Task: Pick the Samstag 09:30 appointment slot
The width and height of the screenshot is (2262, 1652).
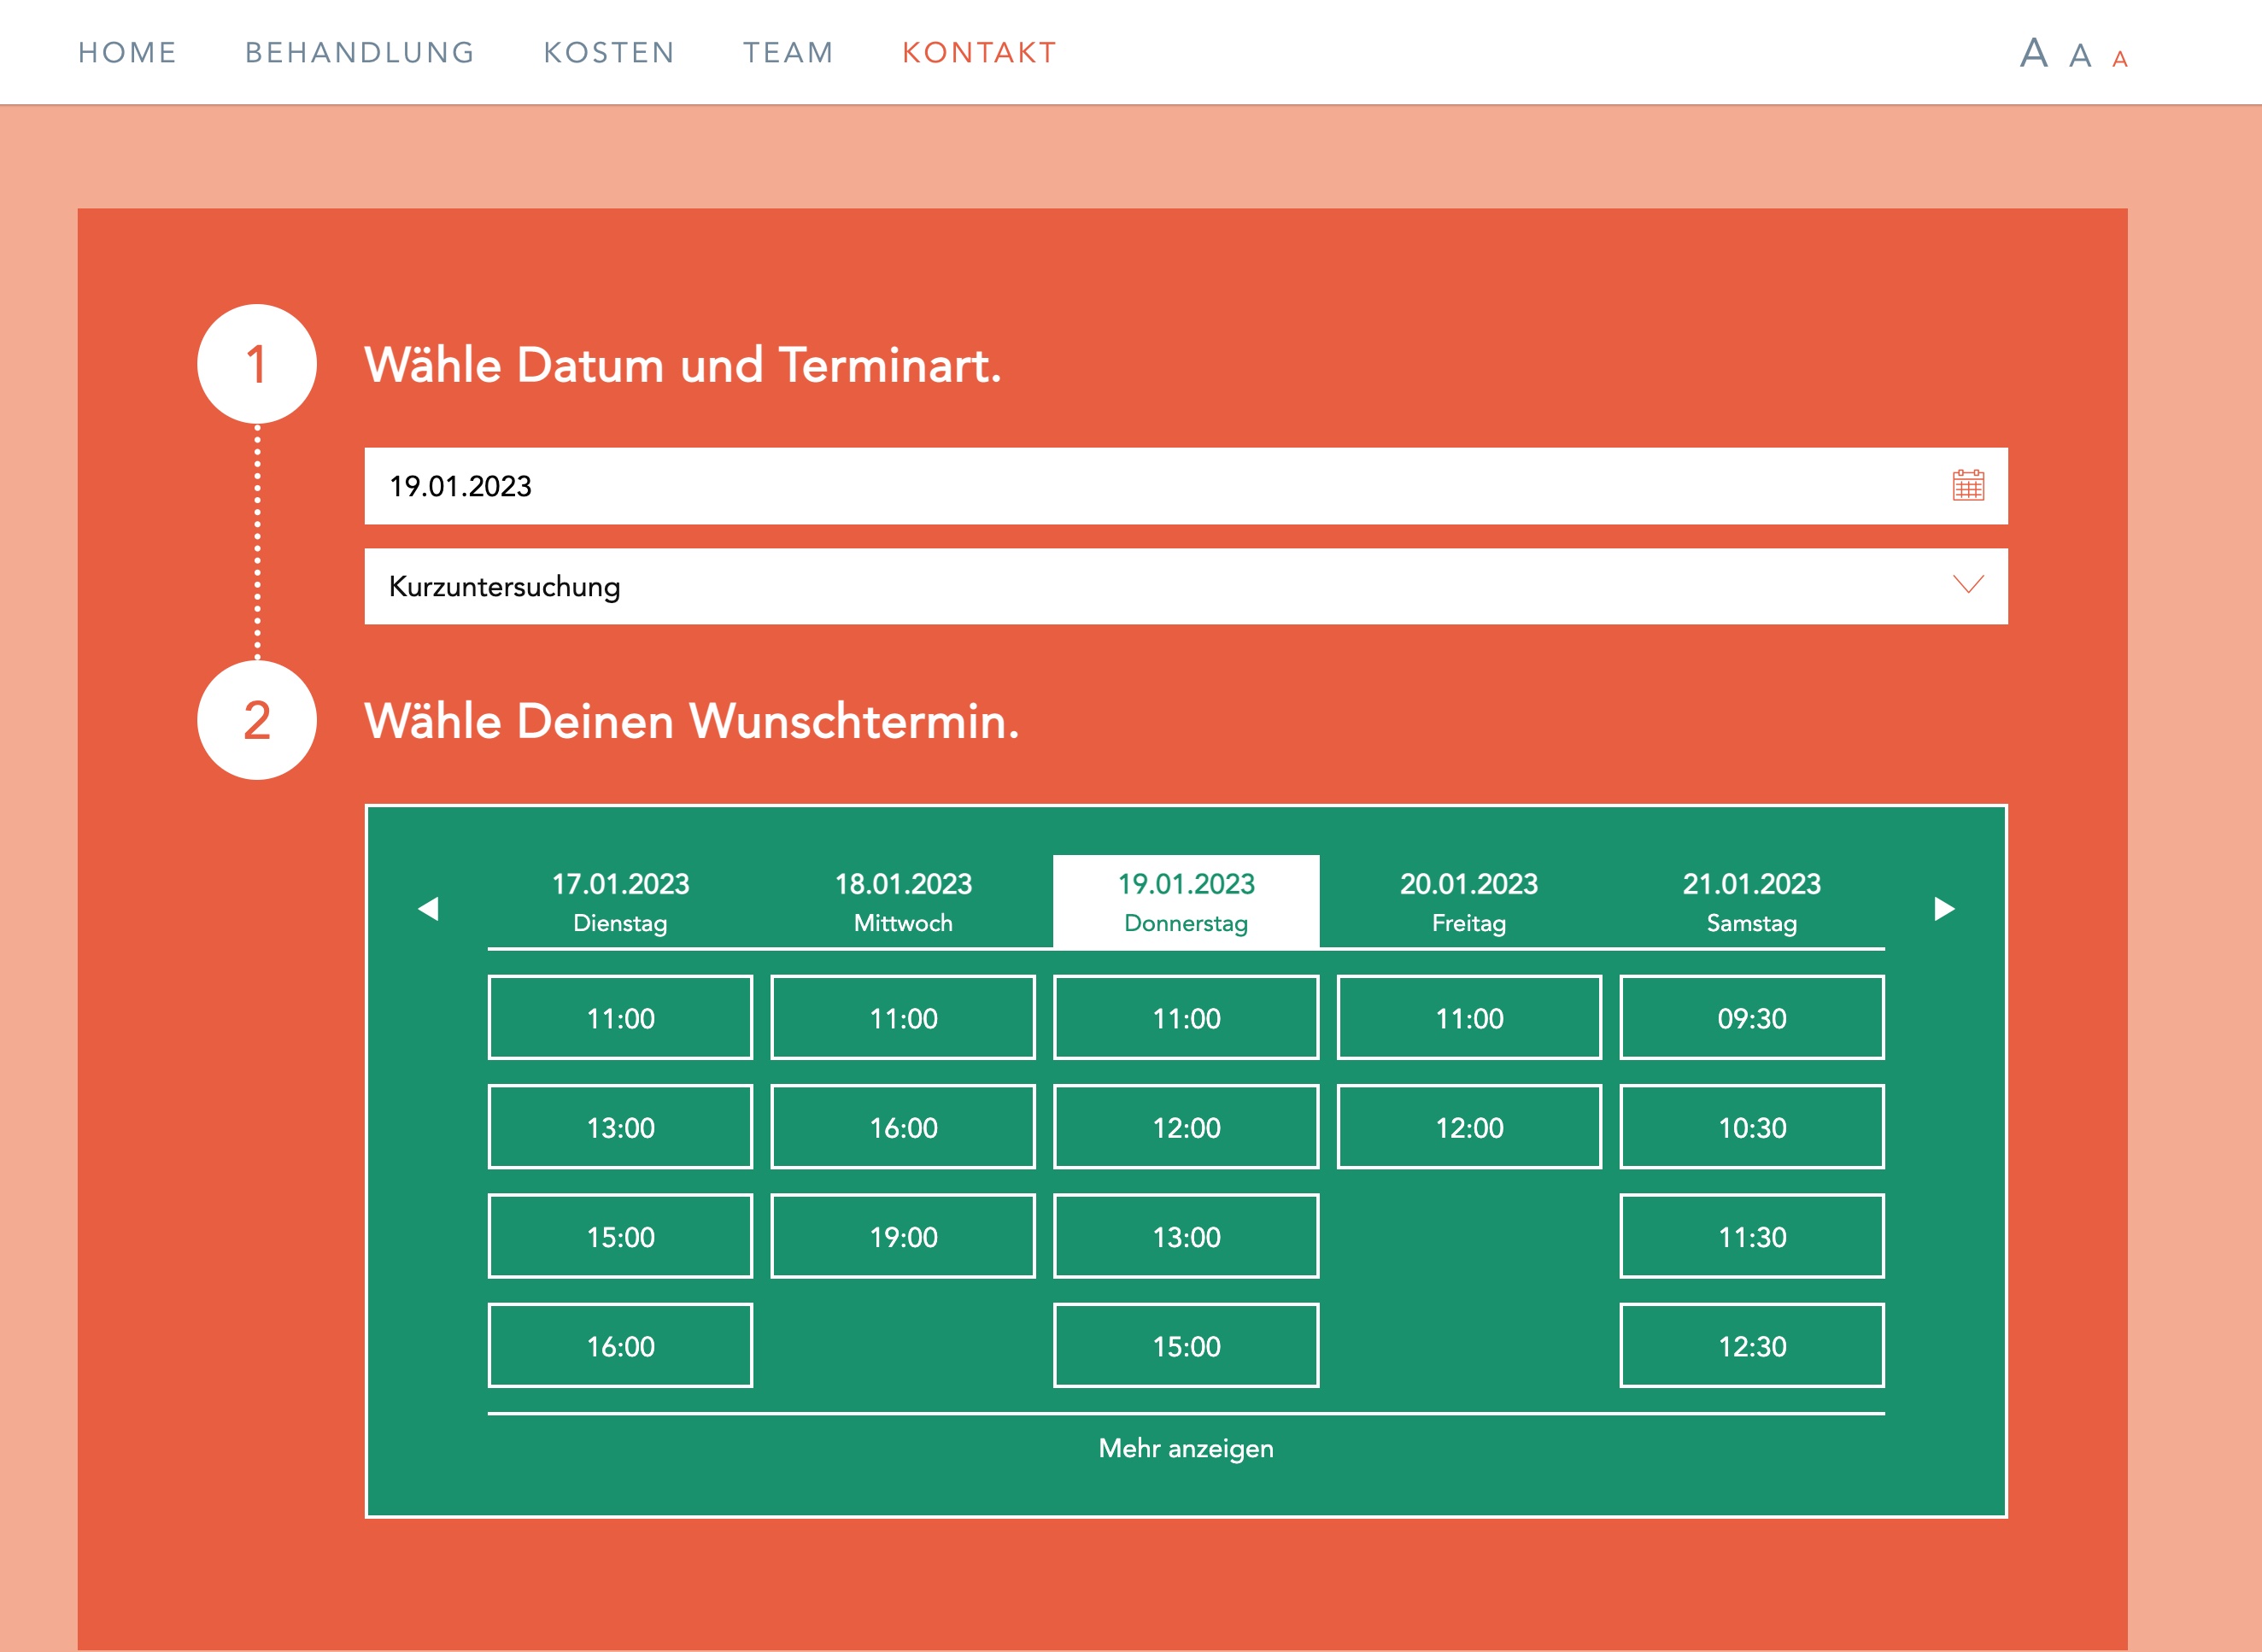Action: pos(1751,1018)
